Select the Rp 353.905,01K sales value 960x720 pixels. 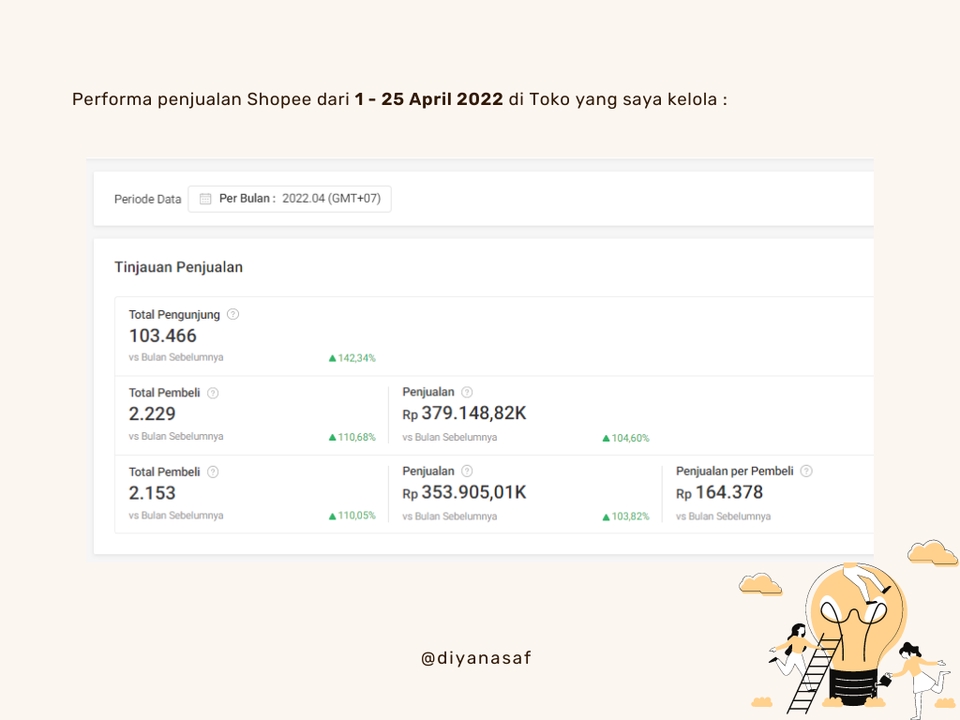(464, 493)
